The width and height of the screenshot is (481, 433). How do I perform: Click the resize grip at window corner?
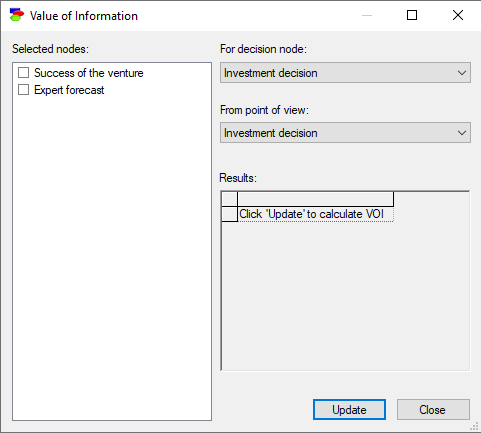[x=475, y=427]
